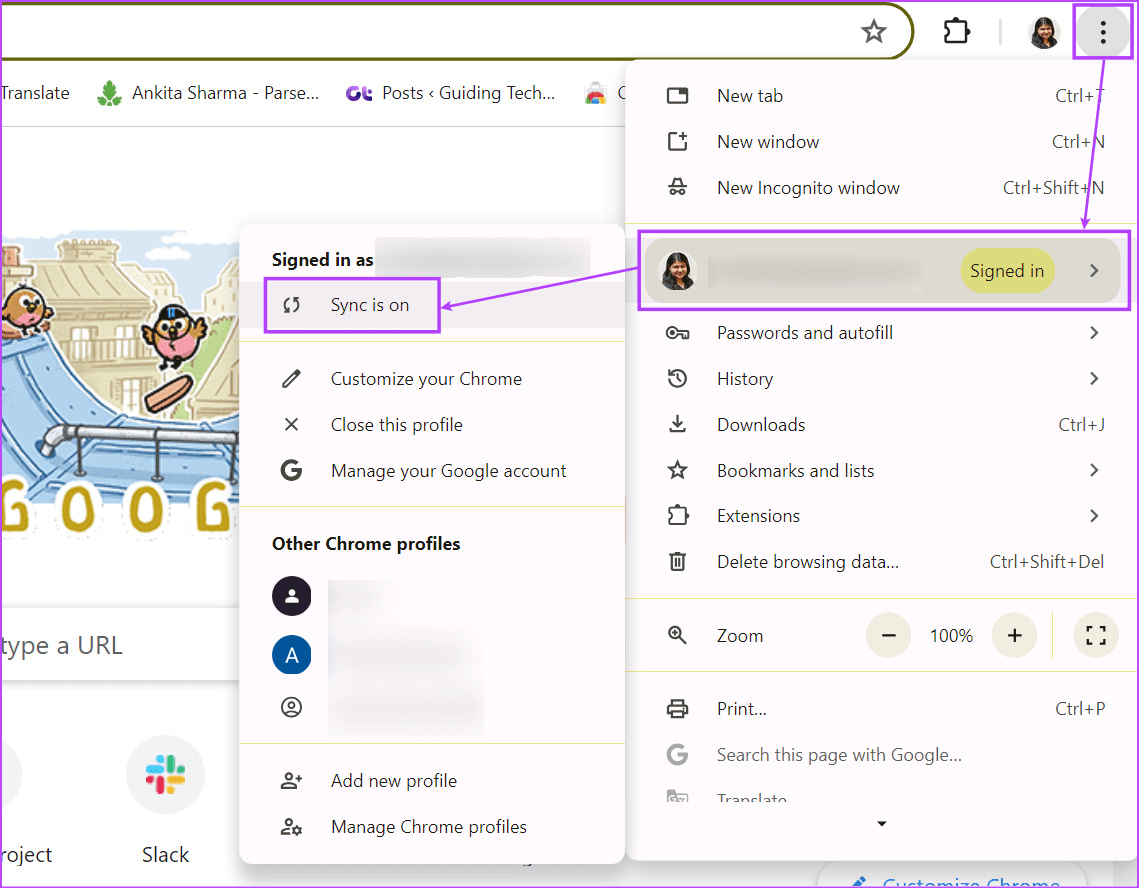Click the down chevron at menu bottom
The image size is (1139, 888).
(x=881, y=823)
